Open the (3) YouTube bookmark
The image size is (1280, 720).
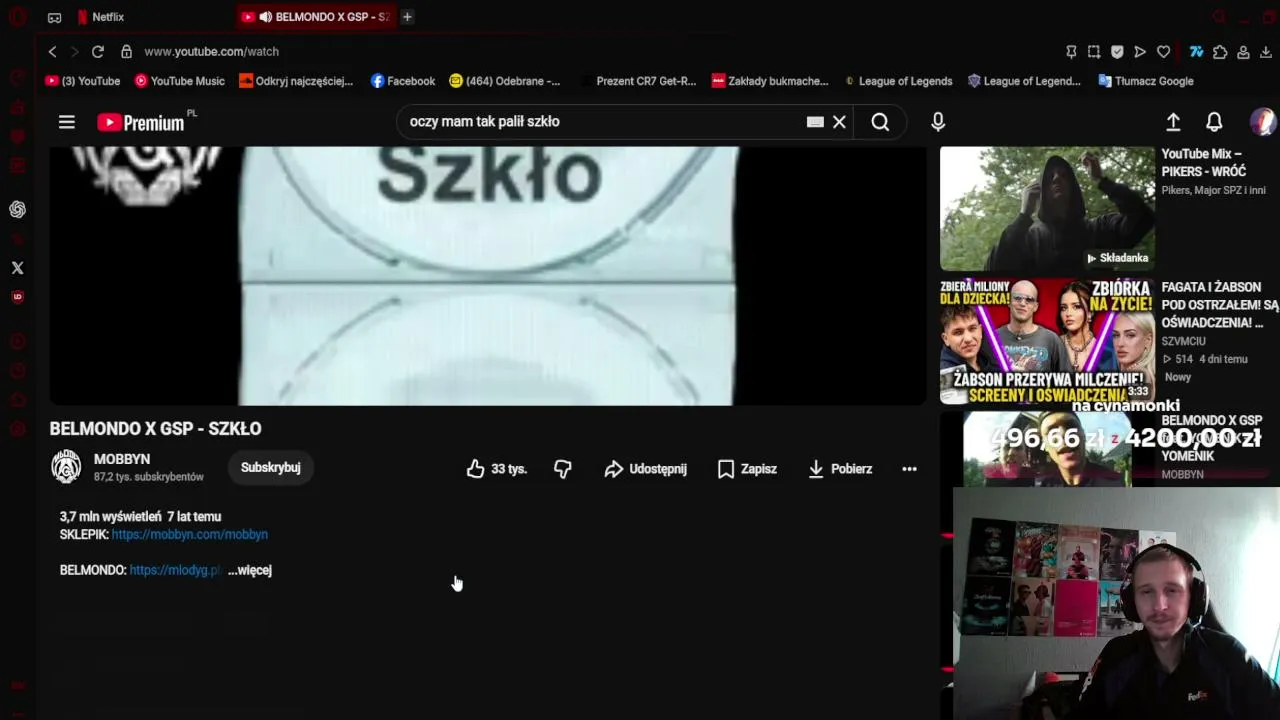point(83,81)
